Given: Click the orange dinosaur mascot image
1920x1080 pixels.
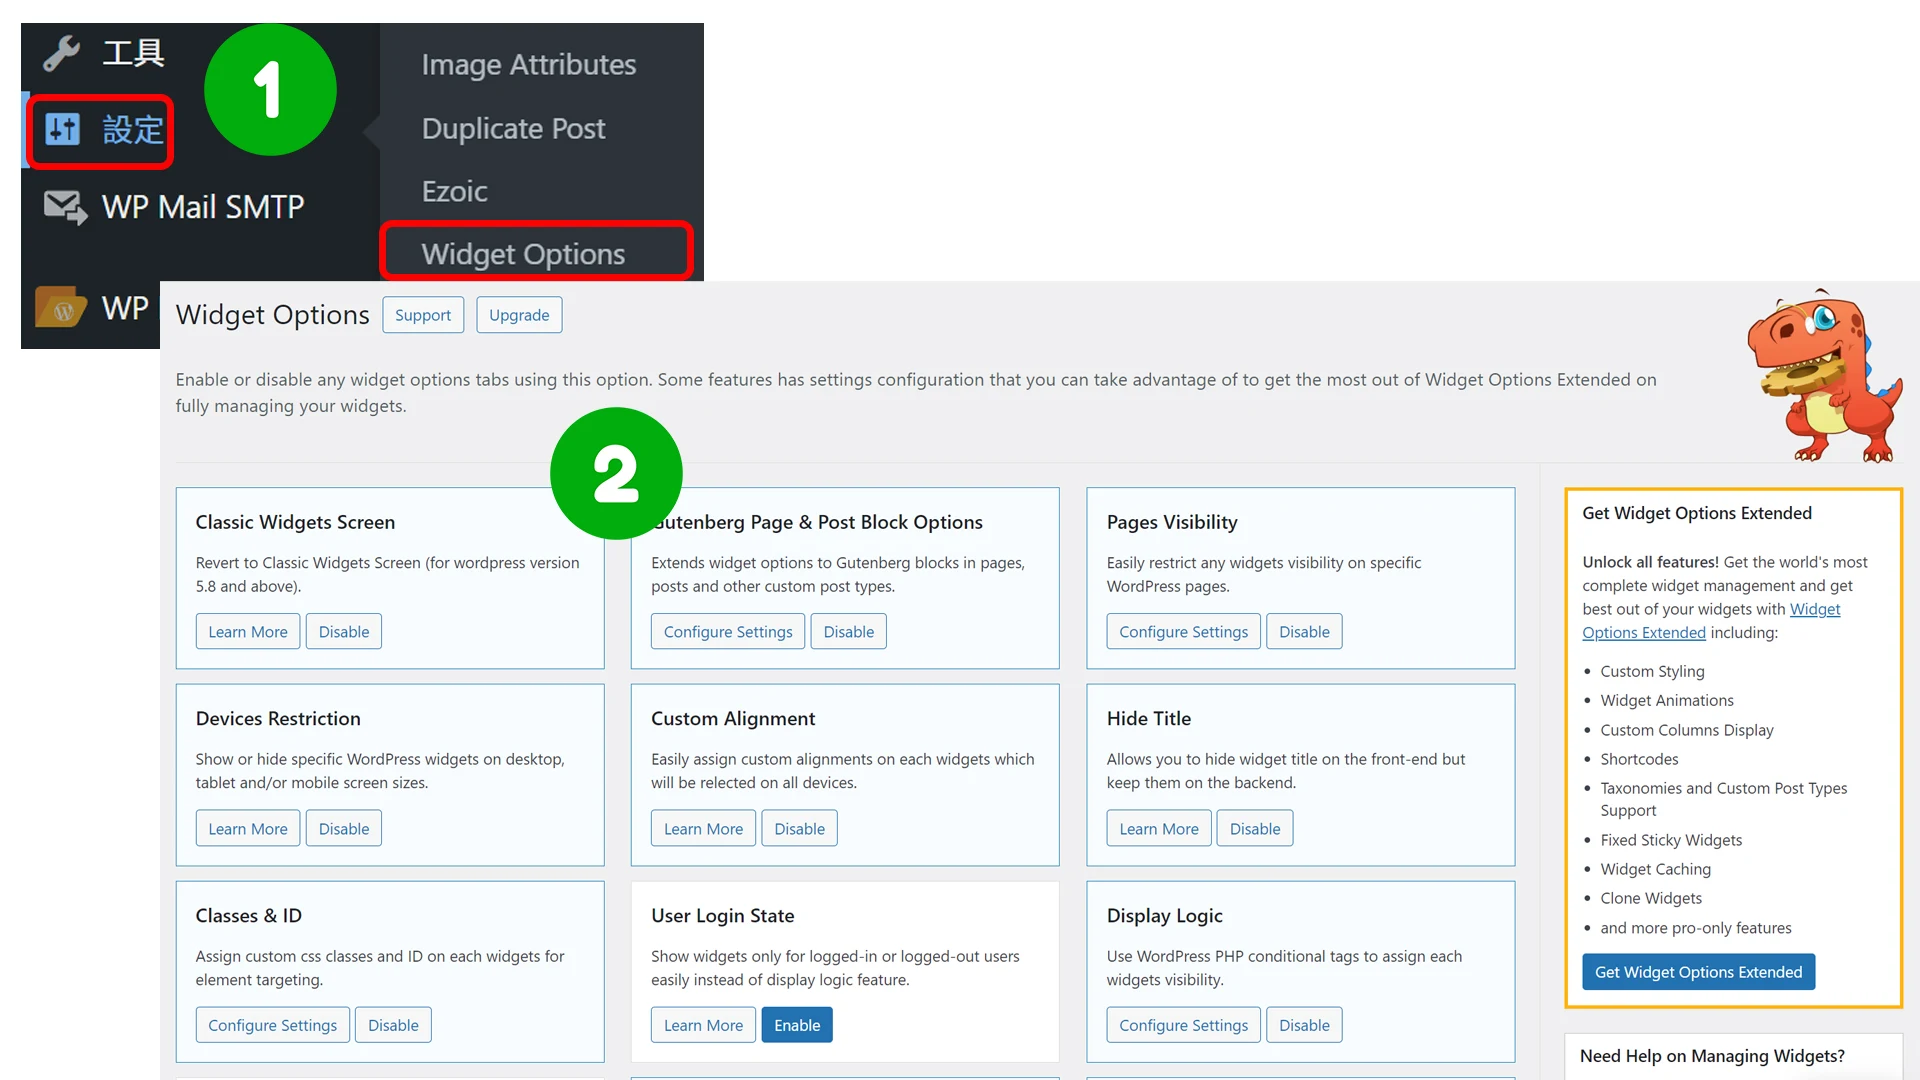Looking at the screenshot, I should pyautogui.click(x=1824, y=376).
